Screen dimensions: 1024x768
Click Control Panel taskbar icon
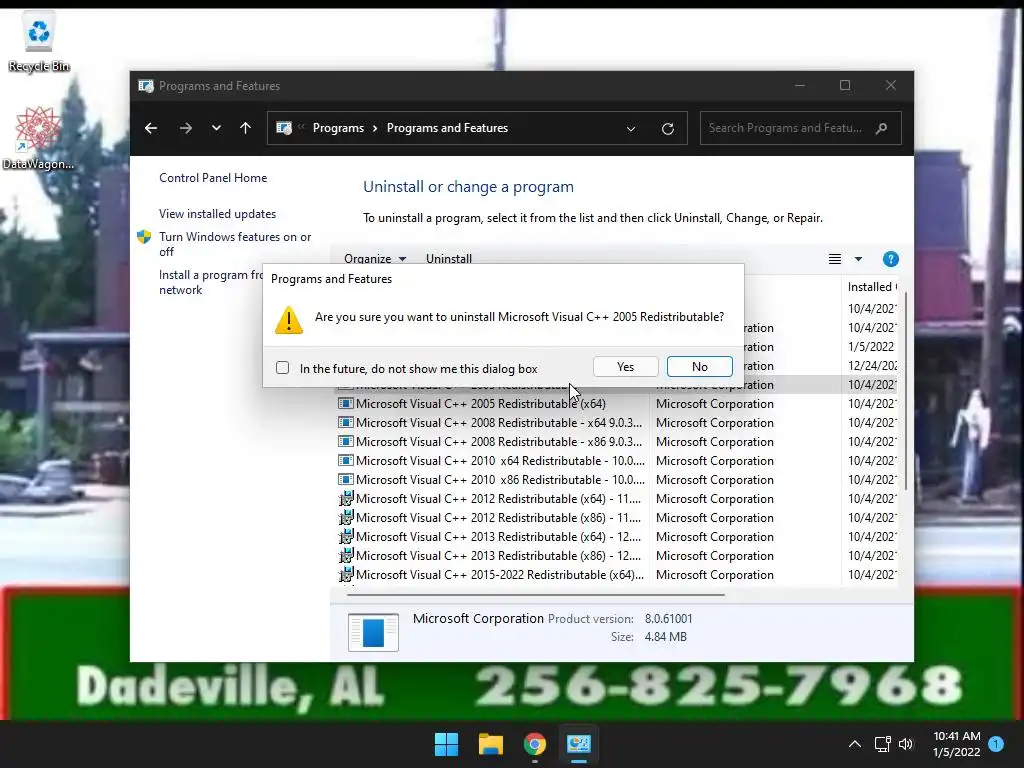coord(579,744)
